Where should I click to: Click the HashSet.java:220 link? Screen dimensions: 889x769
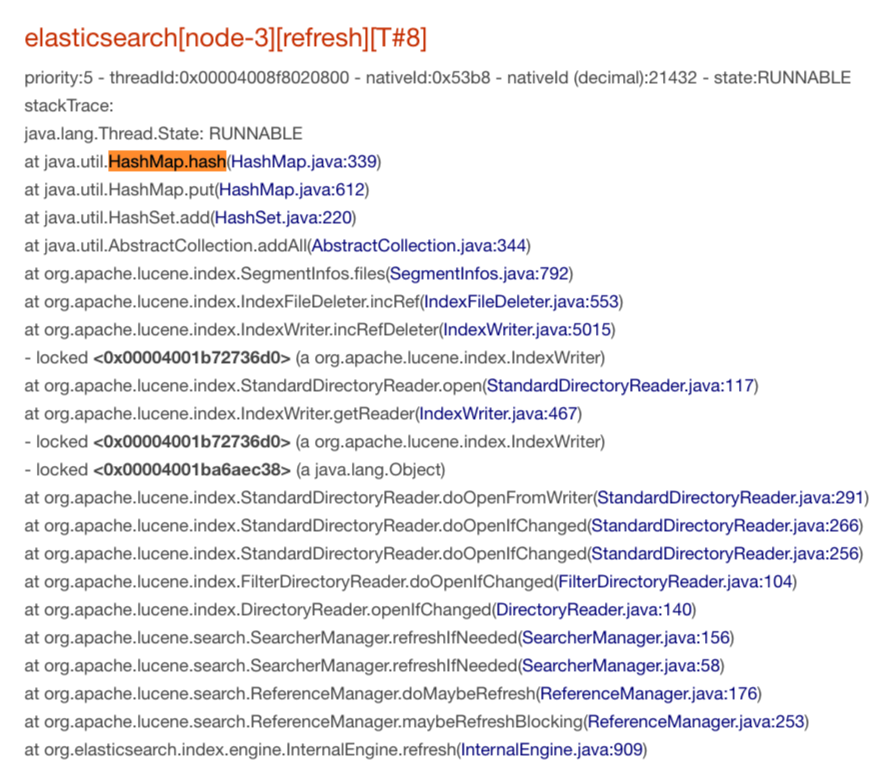283,217
